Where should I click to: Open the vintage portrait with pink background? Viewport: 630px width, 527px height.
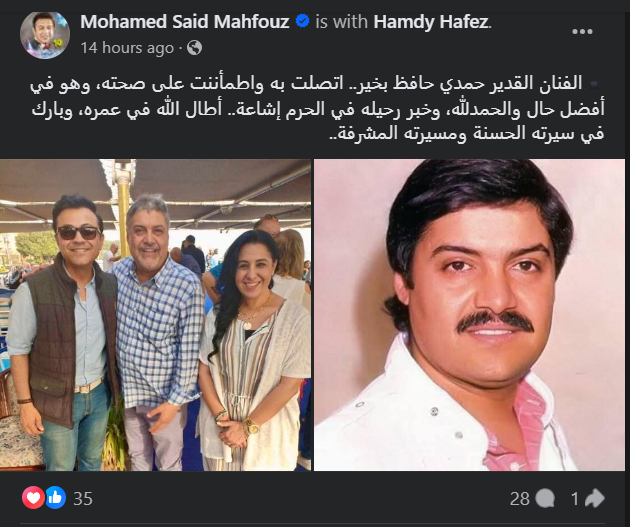469,315
